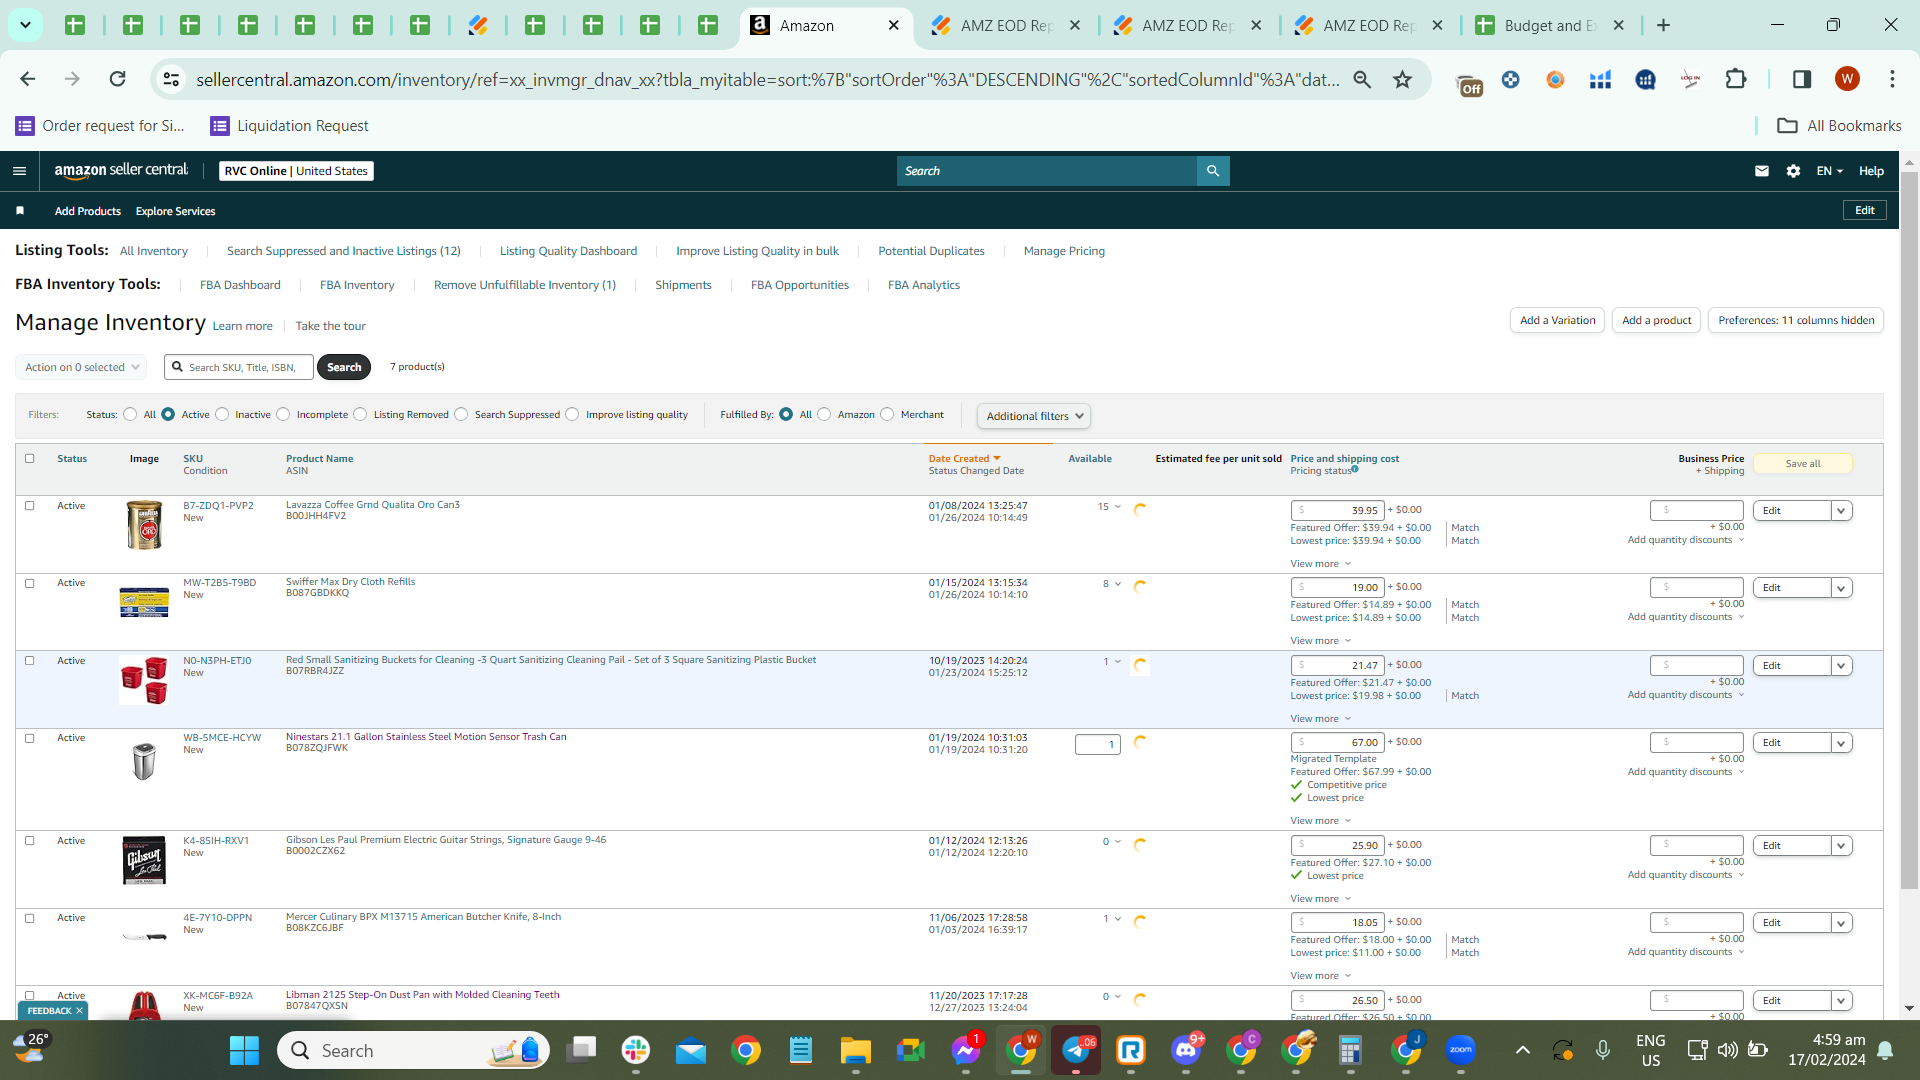This screenshot has height=1080, width=1920.
Task: Open the messages envelope icon
Action: coord(1762,171)
